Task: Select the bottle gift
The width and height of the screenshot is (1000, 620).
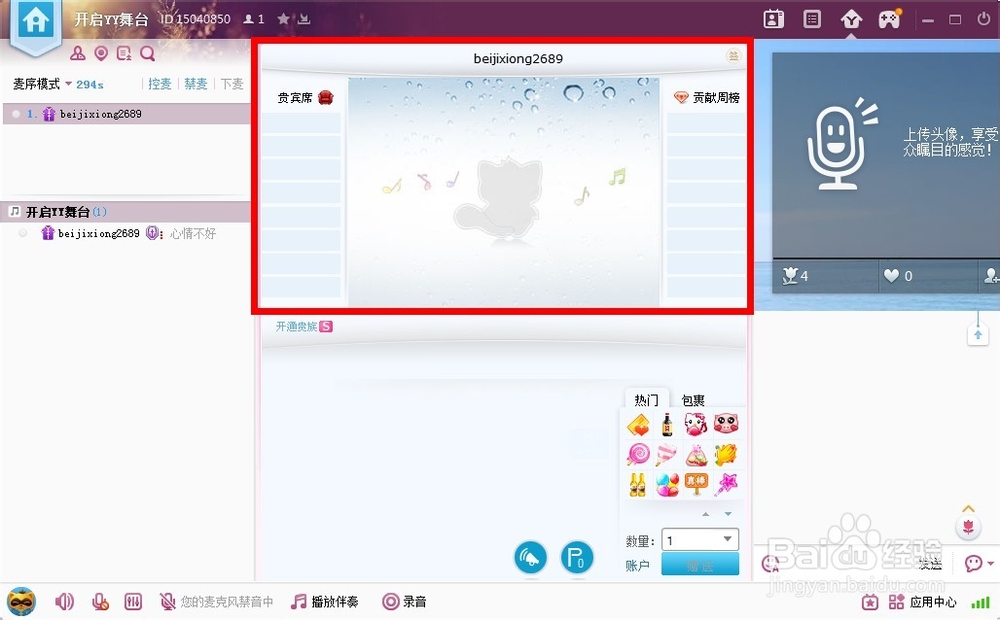Action: tap(666, 424)
